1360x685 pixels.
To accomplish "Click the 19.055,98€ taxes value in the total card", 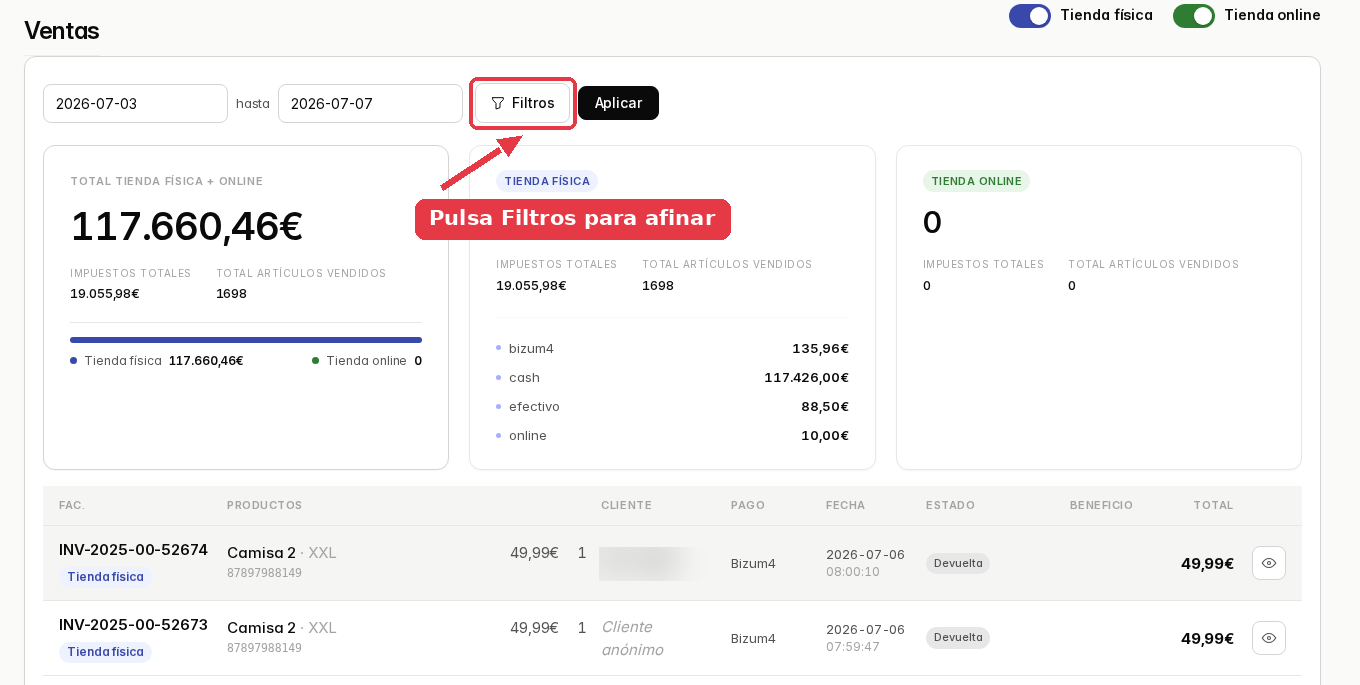I will click(x=104, y=294).
